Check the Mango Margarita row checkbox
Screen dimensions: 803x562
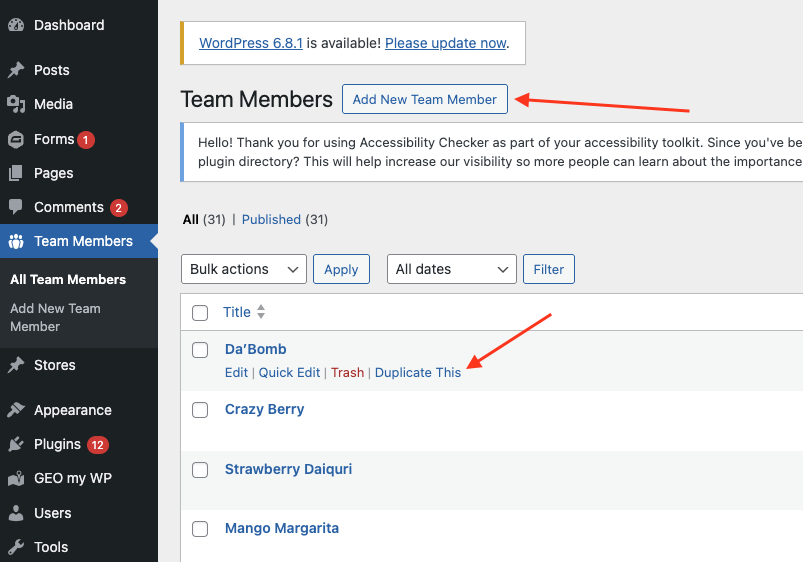coord(200,529)
